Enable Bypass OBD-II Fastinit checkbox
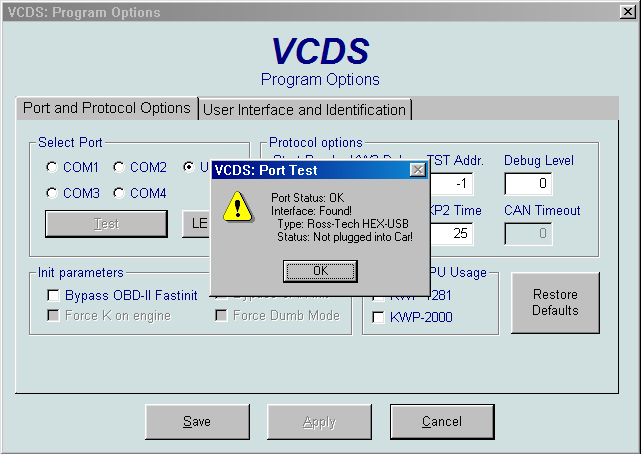The width and height of the screenshot is (641, 454). 53,295
